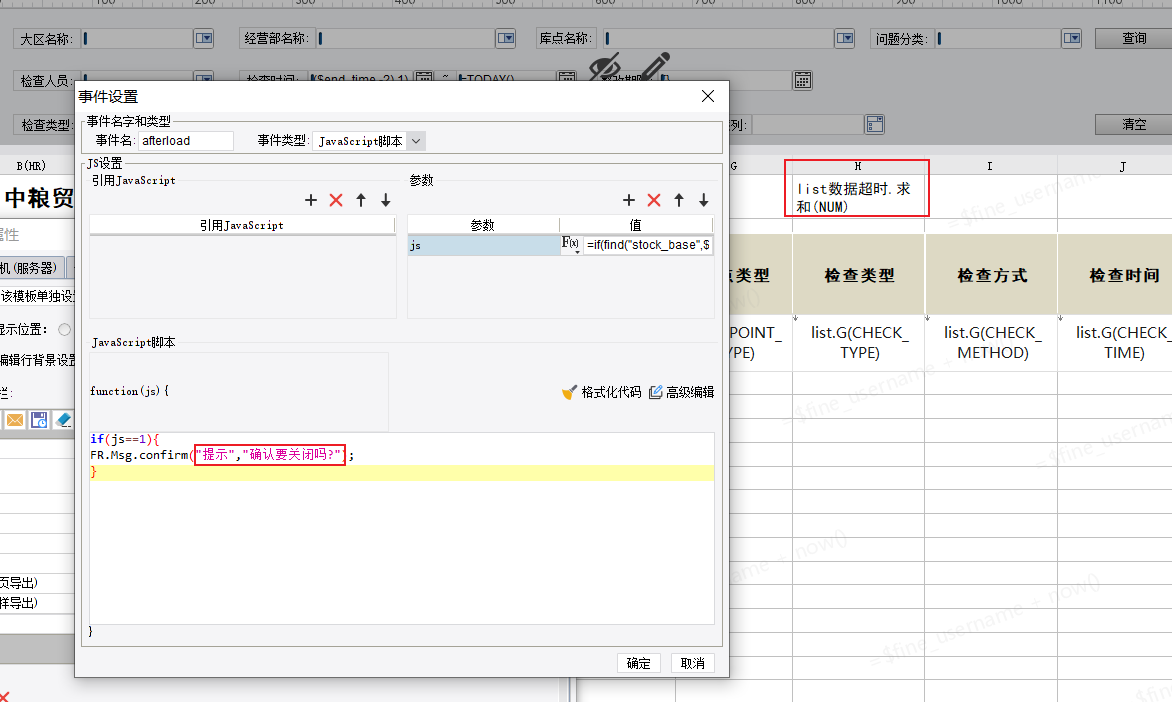Delete the parameter with red X icon
The width and height of the screenshot is (1172, 702).
[x=654, y=200]
